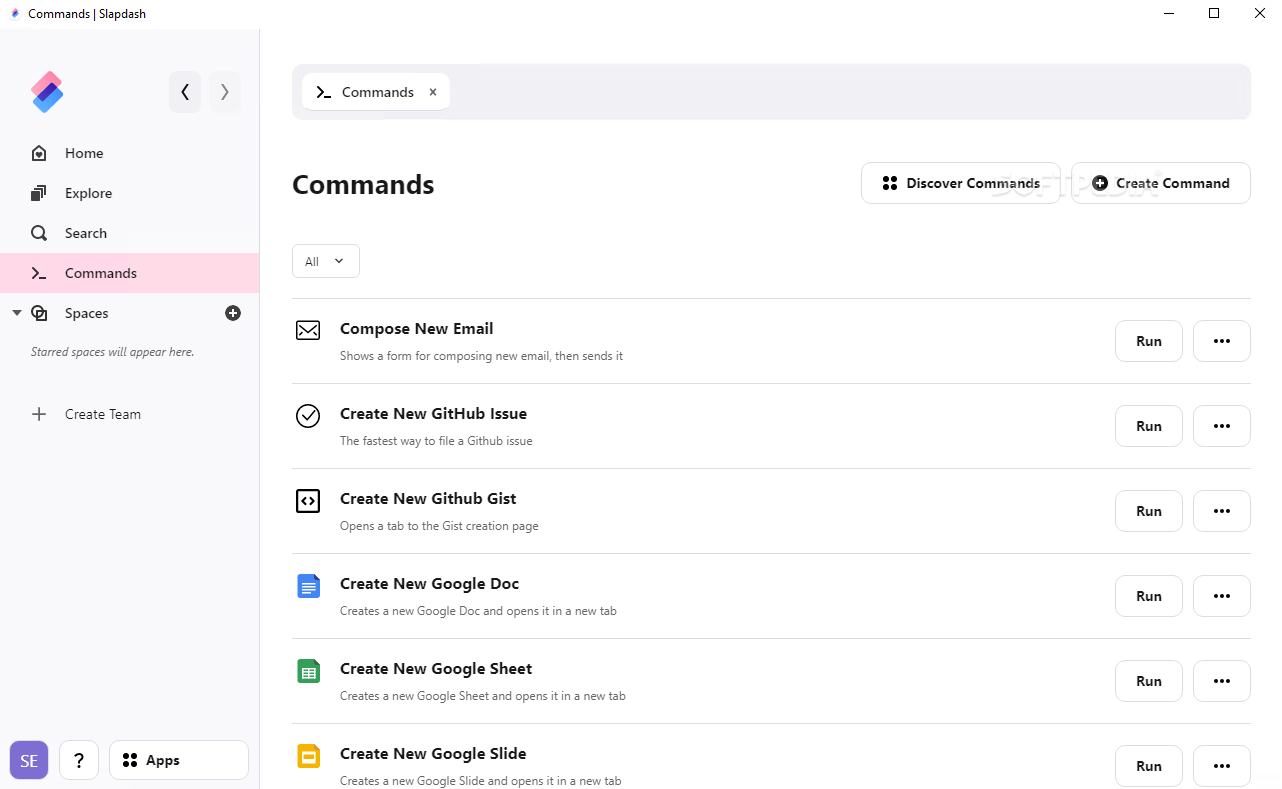
Task: Open more options for Compose New Email
Action: point(1222,341)
